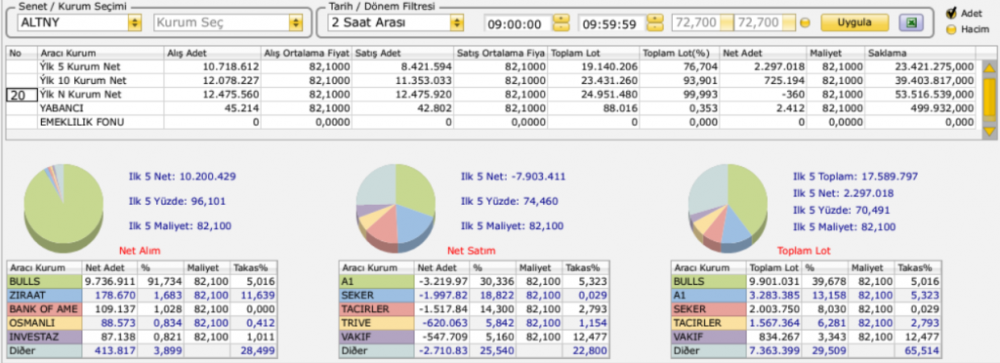Sort by the Aracı Kurum column header

(x=100, y=53)
